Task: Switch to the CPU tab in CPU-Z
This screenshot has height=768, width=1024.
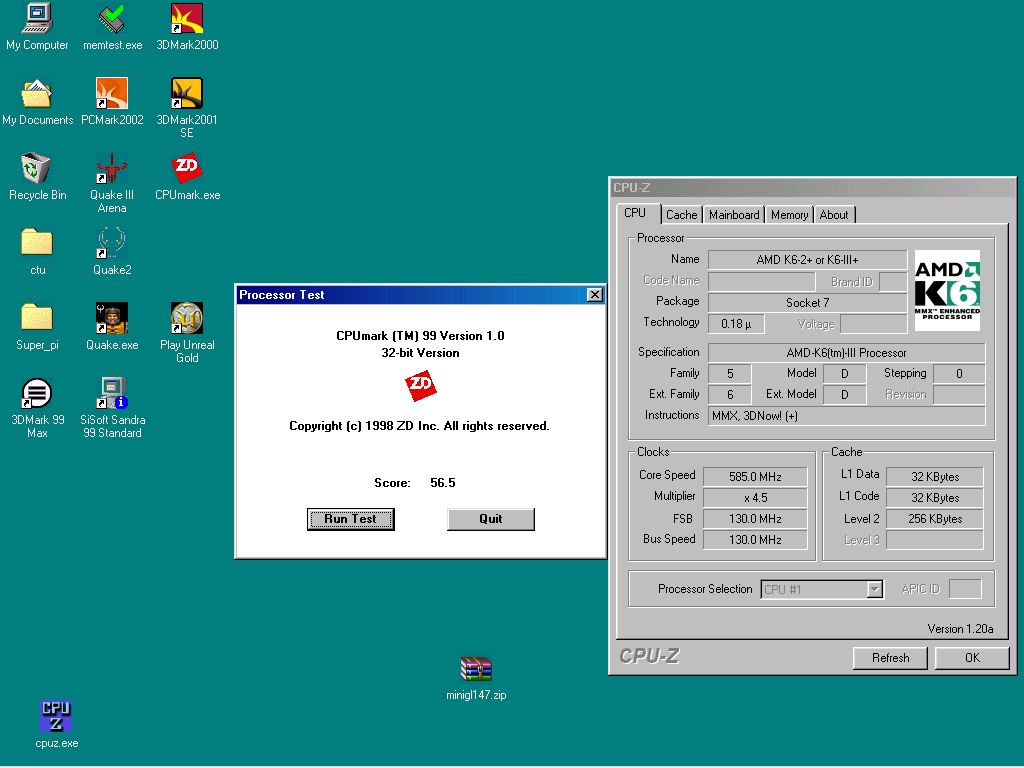Action: [635, 214]
